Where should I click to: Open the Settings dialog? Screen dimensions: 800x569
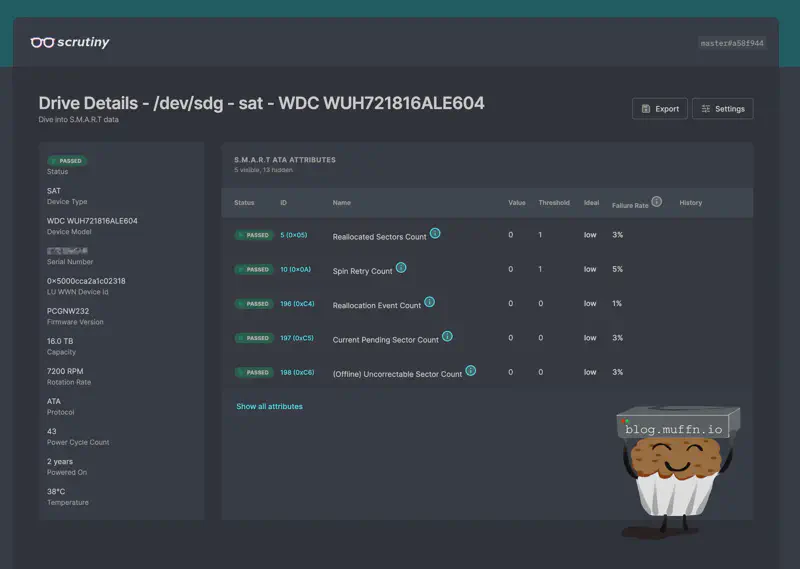[723, 109]
